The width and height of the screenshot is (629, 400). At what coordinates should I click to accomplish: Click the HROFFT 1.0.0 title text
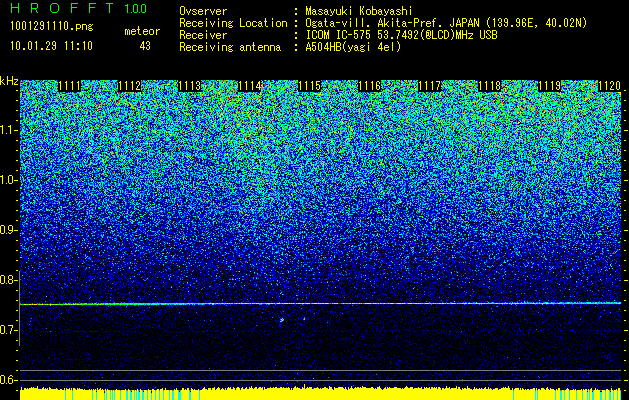[x=78, y=8]
